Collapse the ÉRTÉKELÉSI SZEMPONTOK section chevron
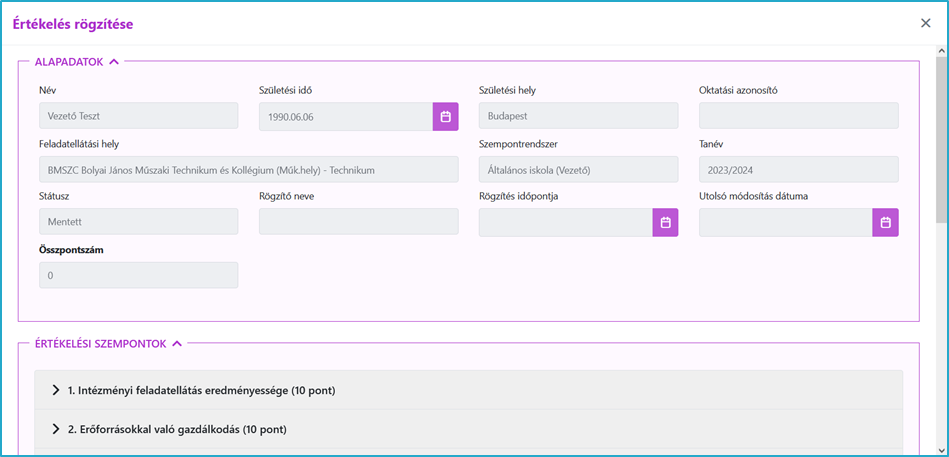This screenshot has width=949, height=457. [177, 343]
